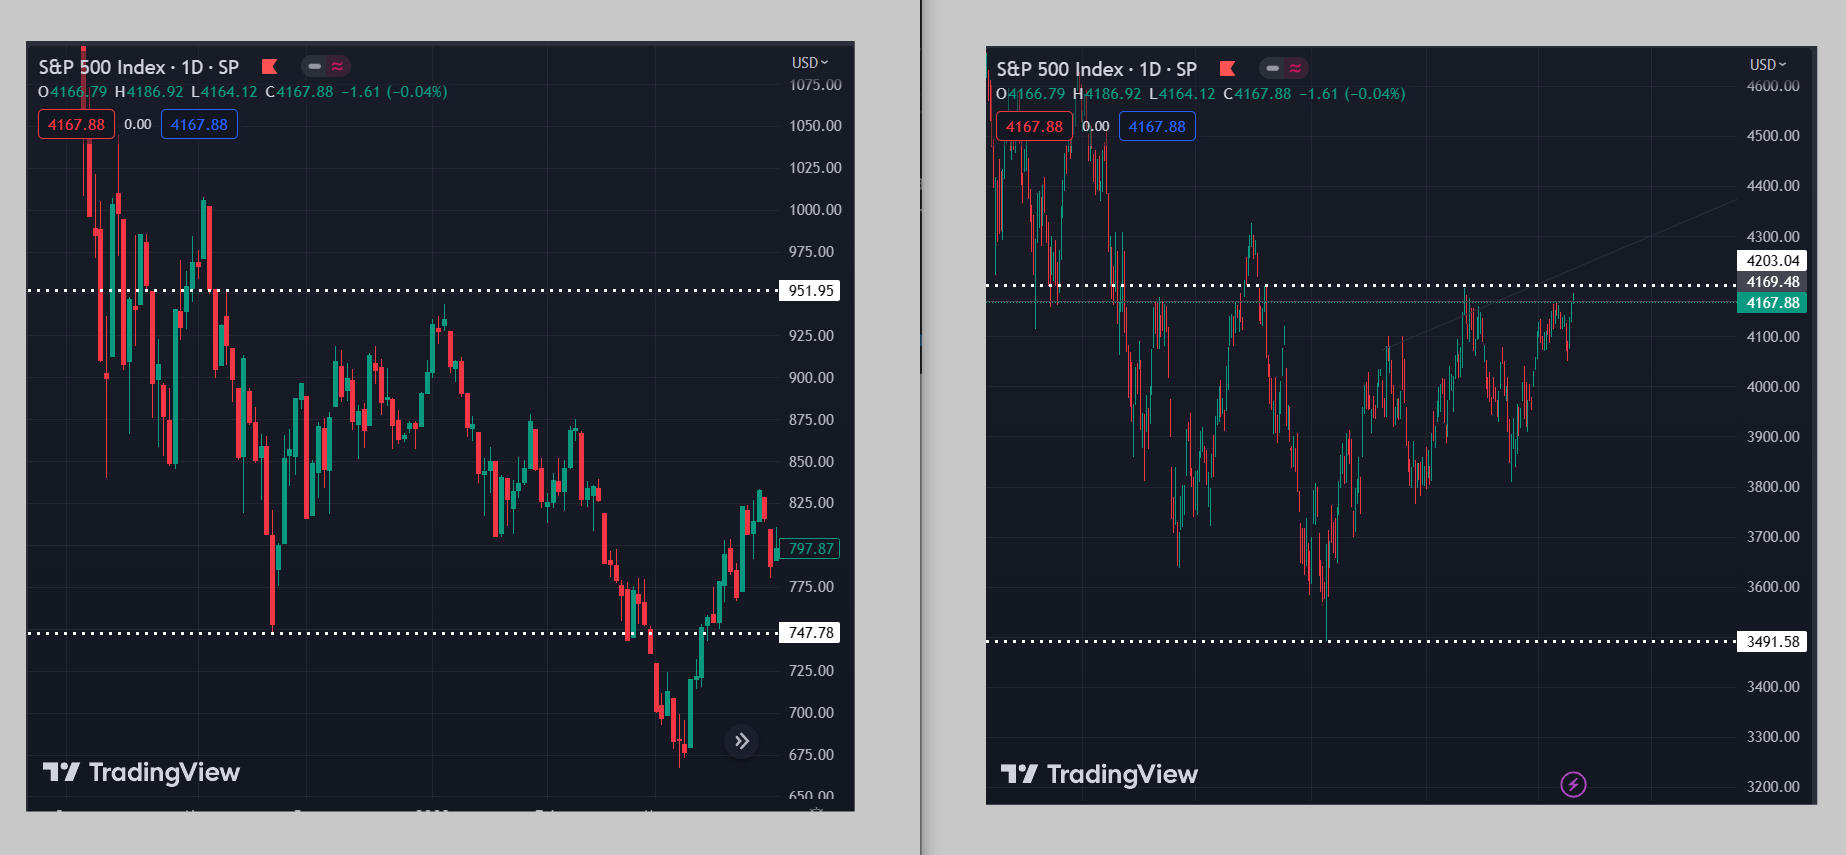The width and height of the screenshot is (1846, 855).
Task: Click the purple lightning bolt icon
Action: tap(1573, 785)
